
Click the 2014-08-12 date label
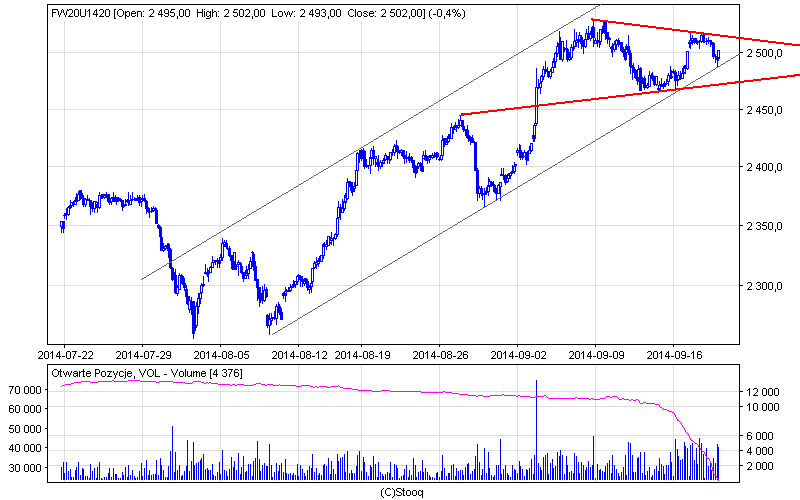(299, 355)
